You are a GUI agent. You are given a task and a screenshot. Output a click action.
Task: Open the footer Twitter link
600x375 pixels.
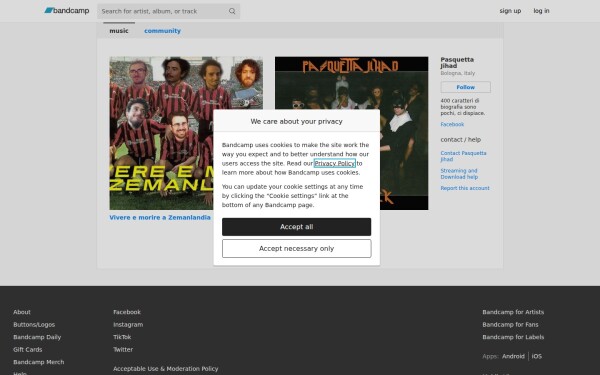coord(123,350)
